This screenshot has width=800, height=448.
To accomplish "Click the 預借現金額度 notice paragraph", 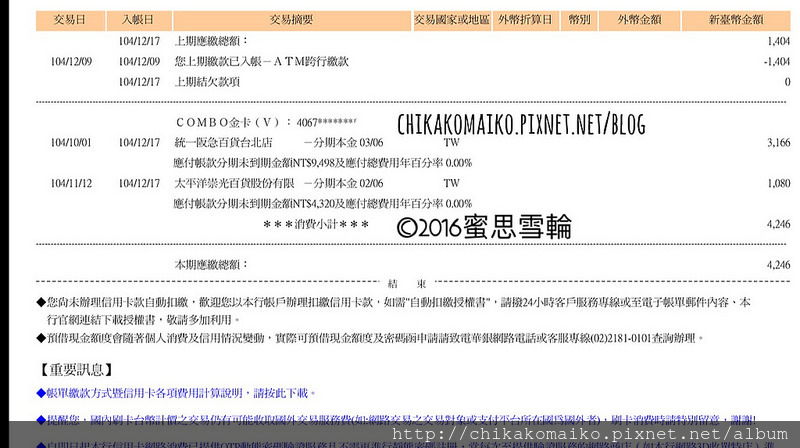I will pos(370,338).
